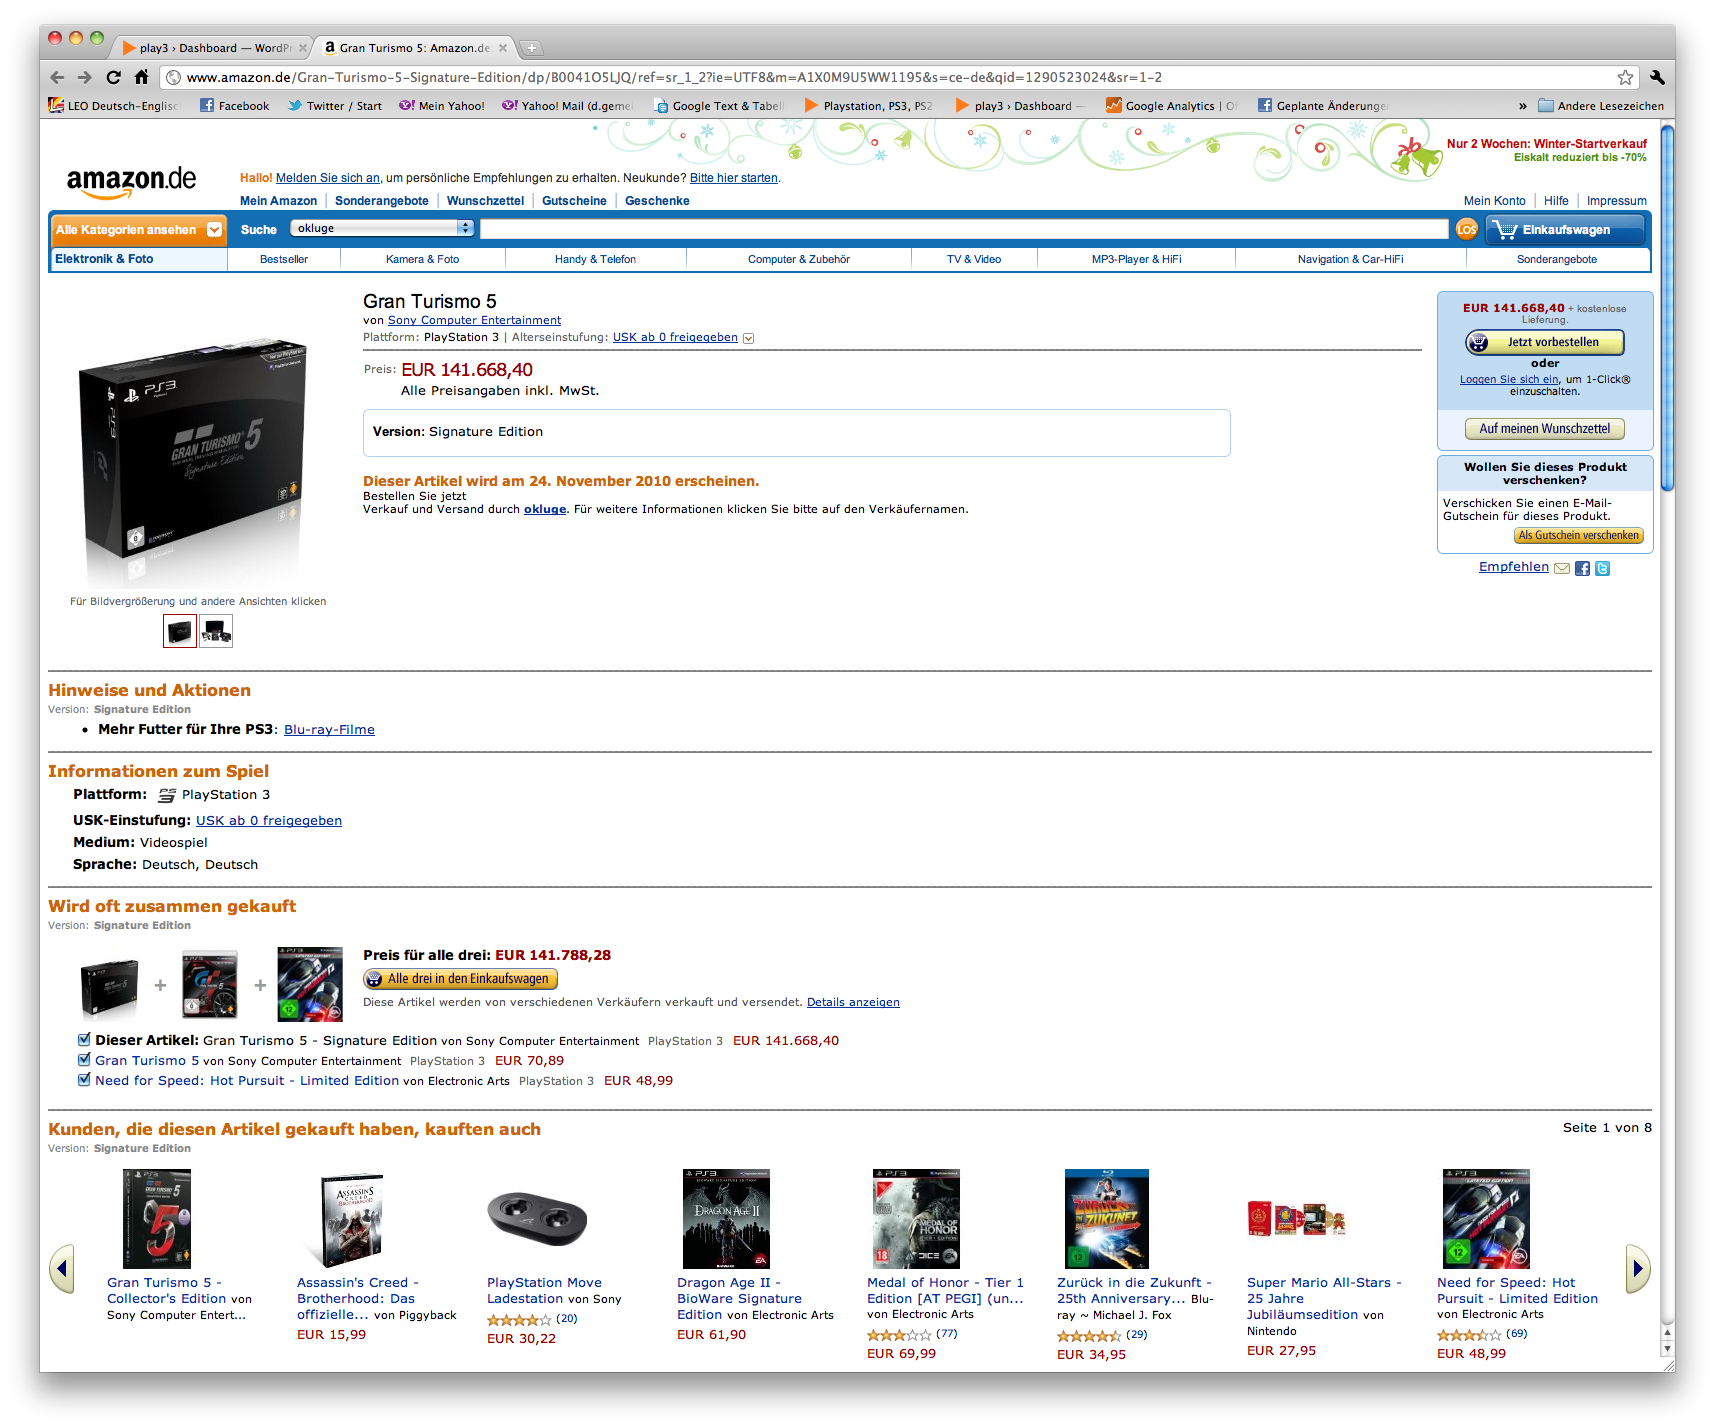Enlarge main Gran Turismo 5 product image
Viewport: 1715px width, 1427px height.
194,460
